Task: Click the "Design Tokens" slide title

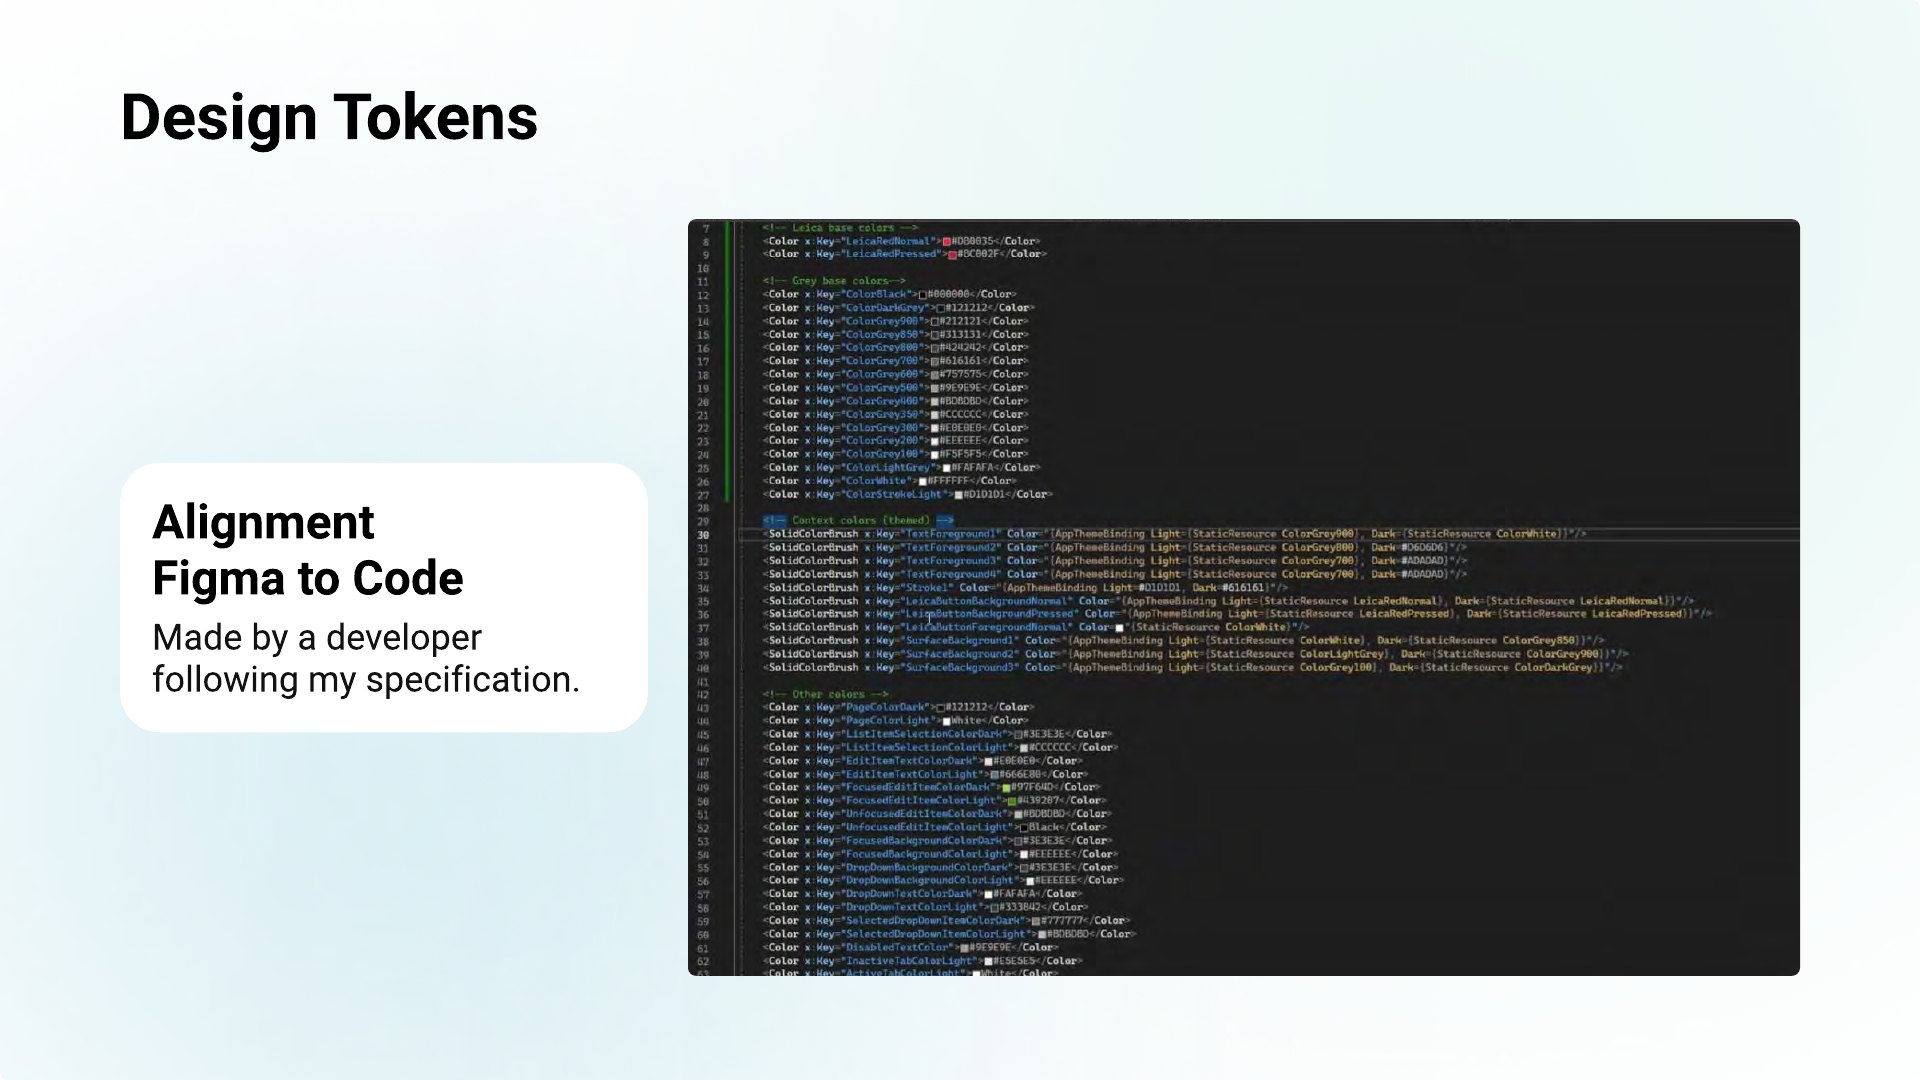Action: point(329,117)
